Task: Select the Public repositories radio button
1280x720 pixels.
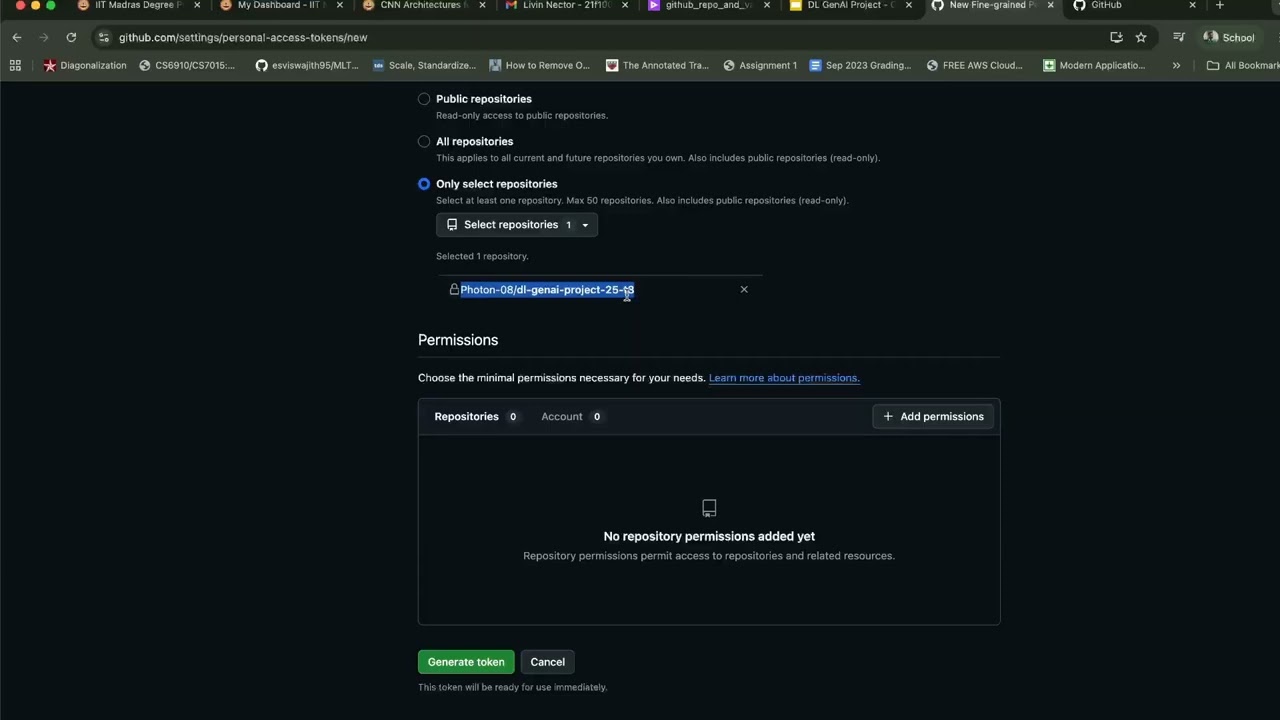Action: 424,99
